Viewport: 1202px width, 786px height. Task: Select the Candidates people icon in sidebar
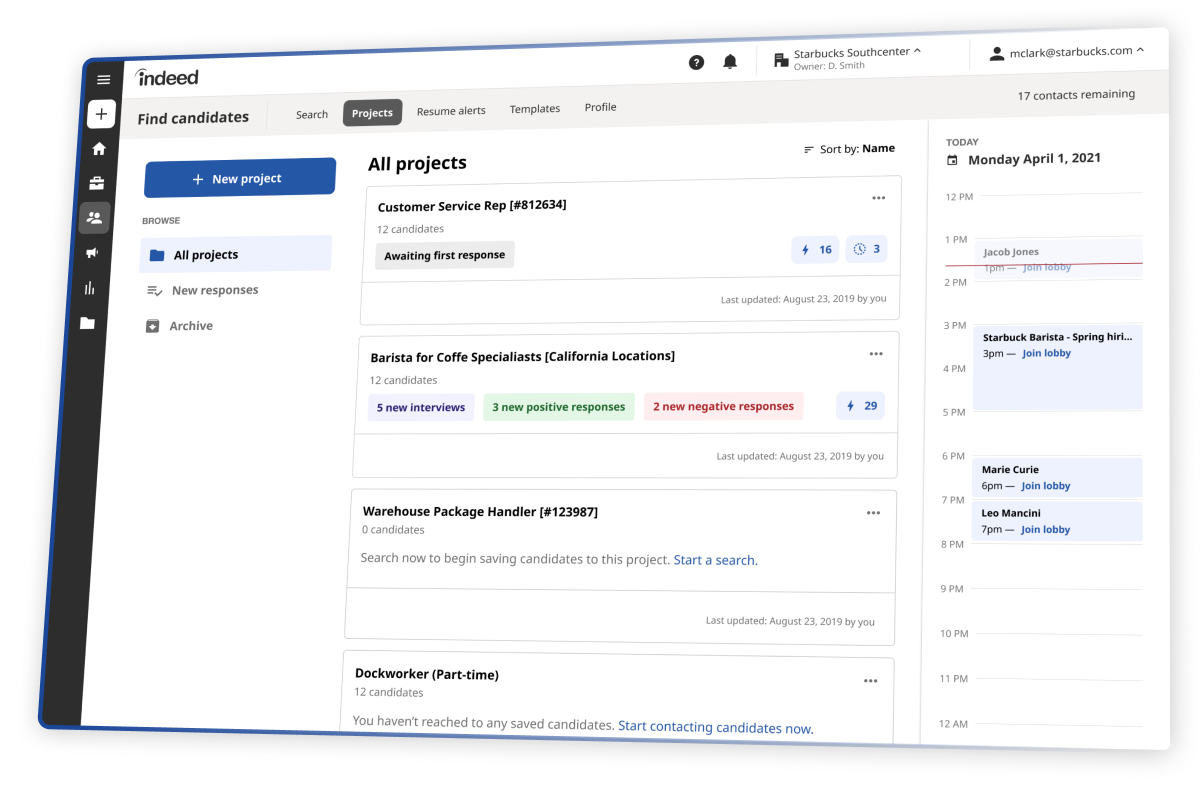coord(95,217)
